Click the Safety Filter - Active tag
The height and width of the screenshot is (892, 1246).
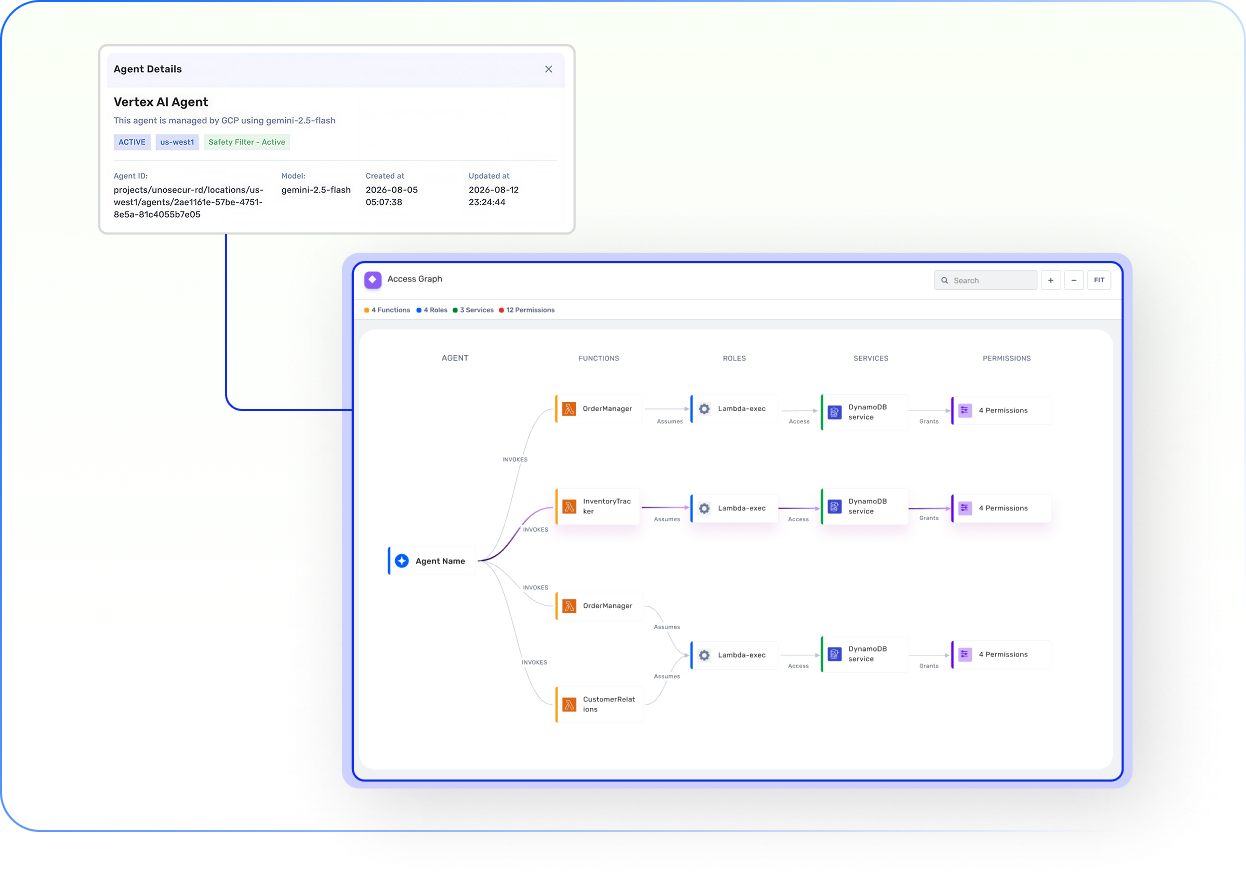tap(247, 142)
